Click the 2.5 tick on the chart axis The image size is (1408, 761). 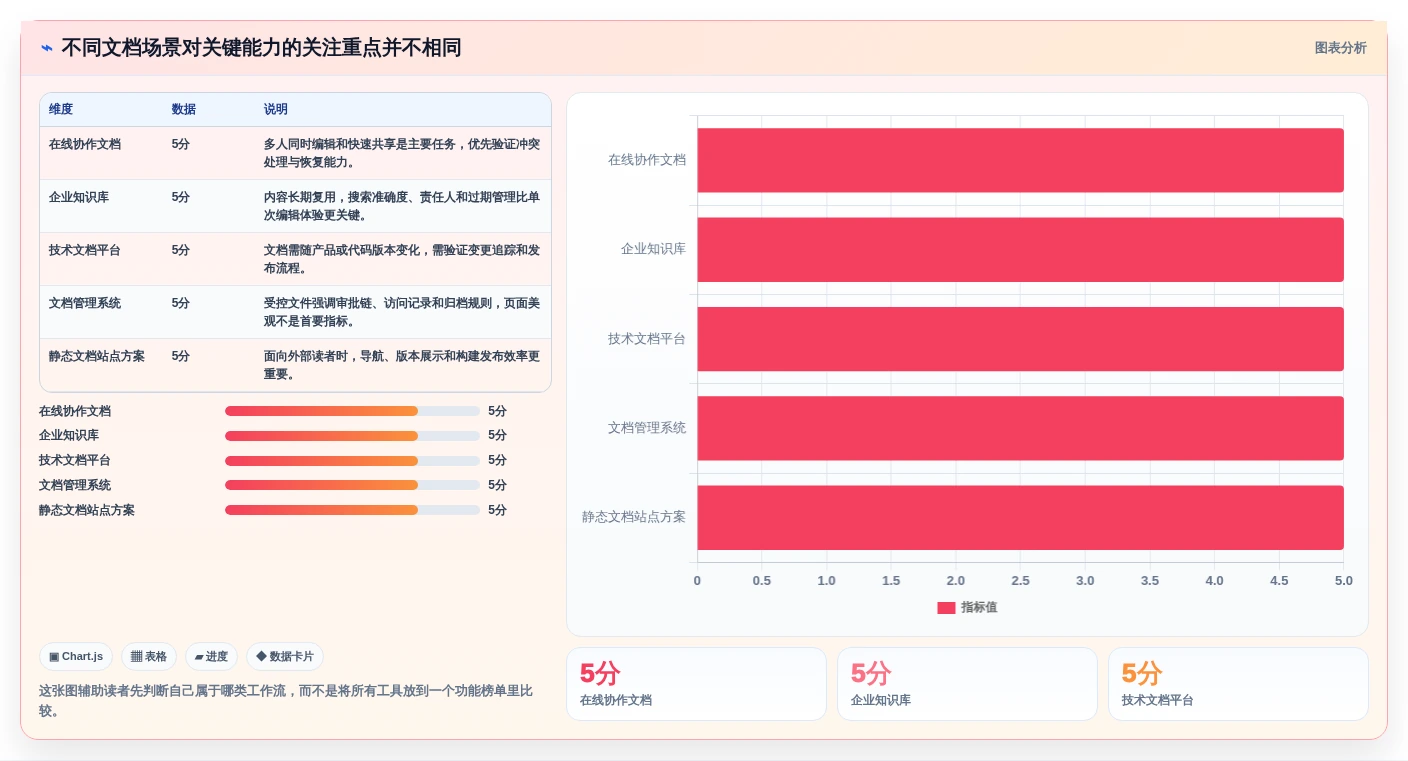(1020, 581)
